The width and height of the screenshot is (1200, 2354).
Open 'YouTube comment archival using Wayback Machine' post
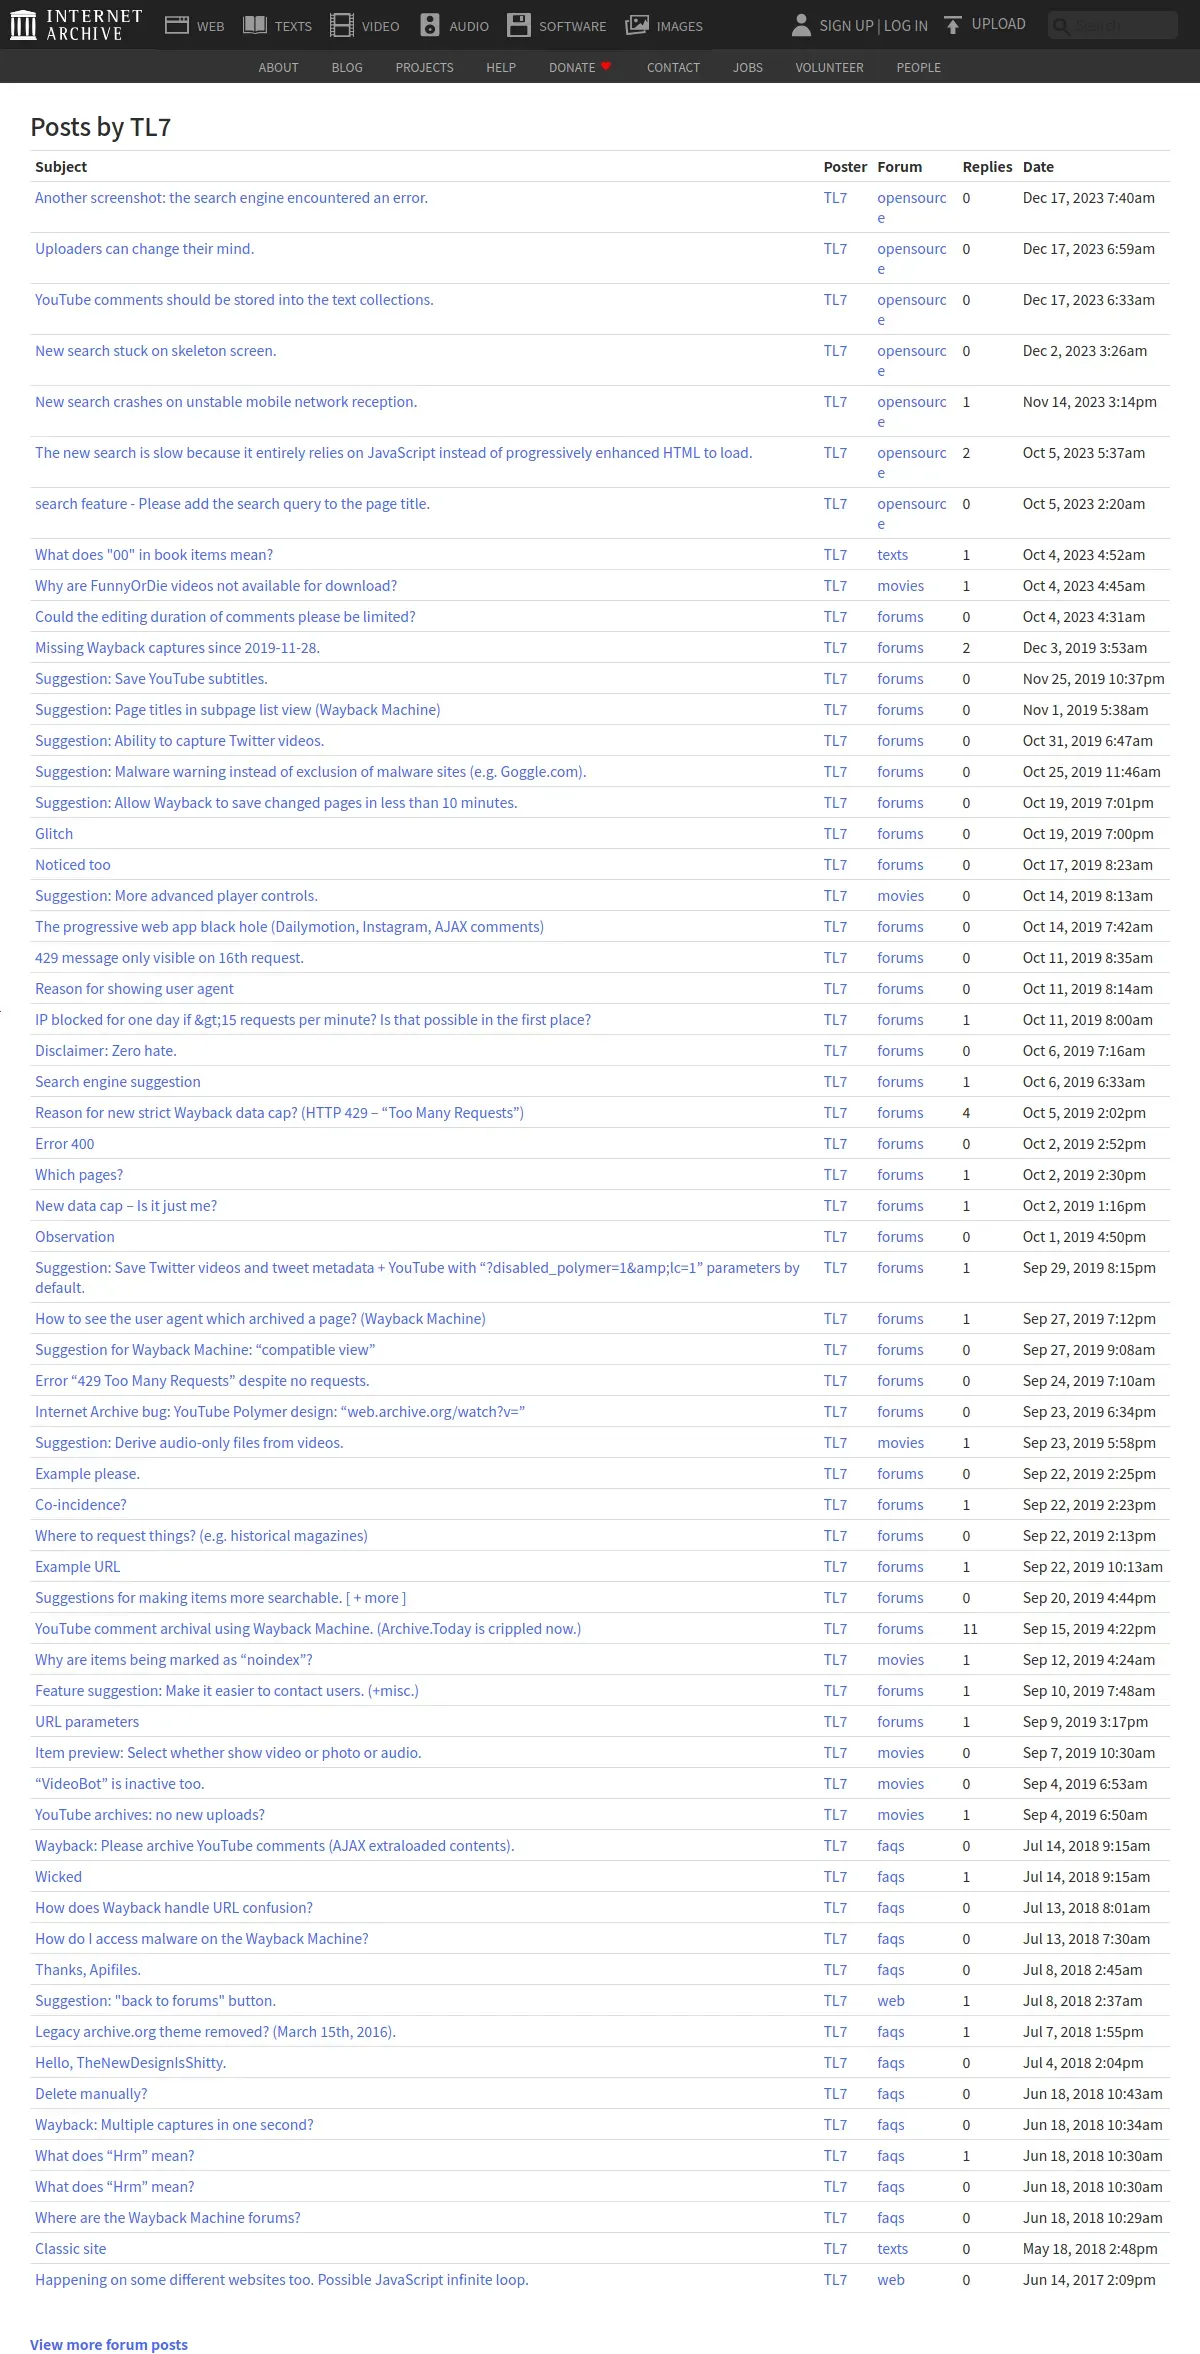308,1629
